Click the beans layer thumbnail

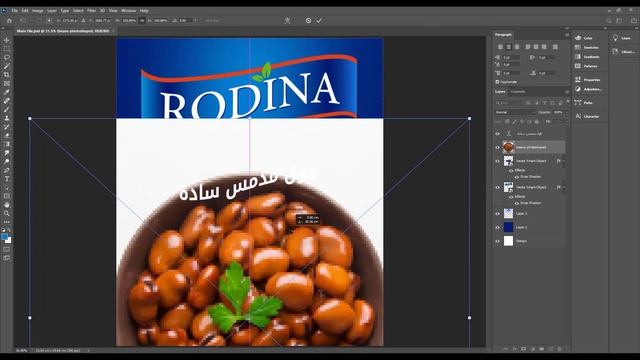pos(508,147)
